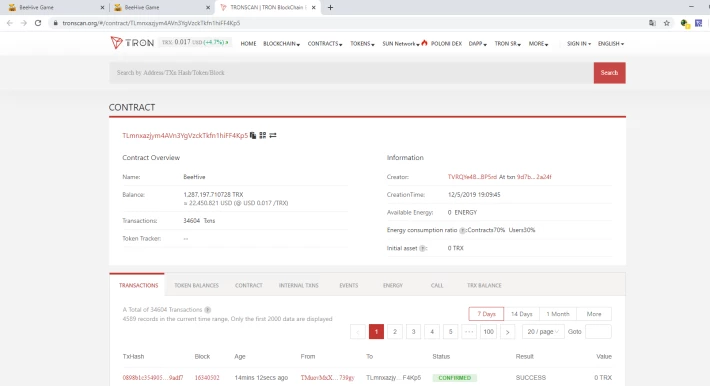Go to page 3 of transactions
Image resolution: width=710 pixels, height=386 pixels.
(413, 332)
